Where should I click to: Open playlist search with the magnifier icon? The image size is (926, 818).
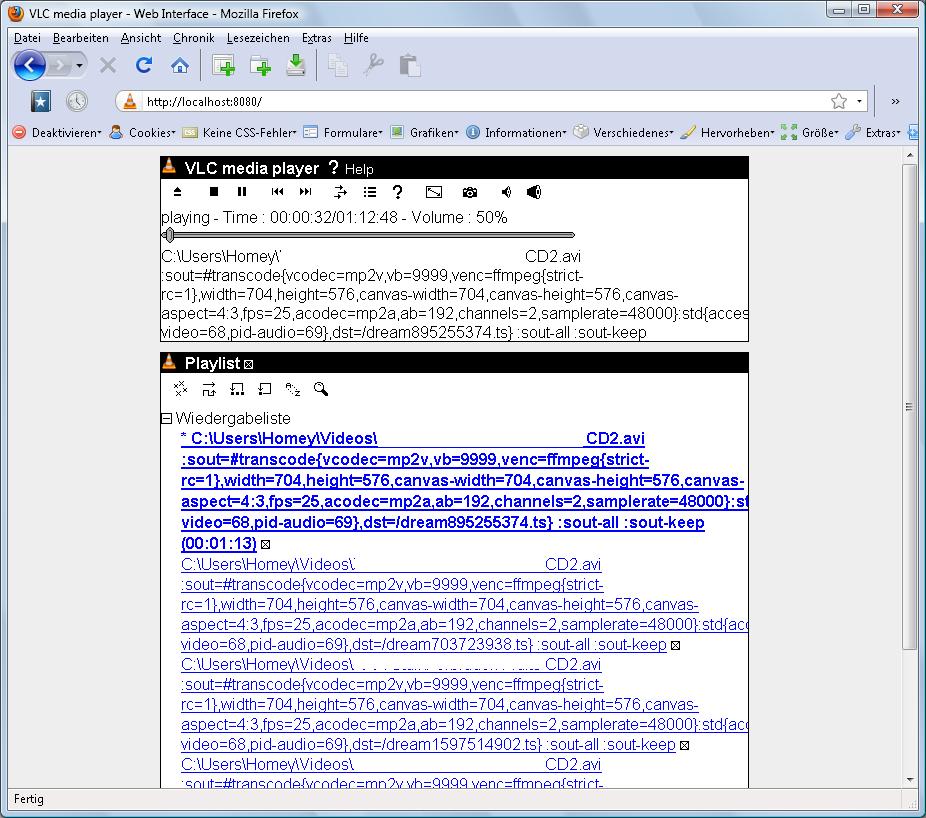tap(321, 389)
